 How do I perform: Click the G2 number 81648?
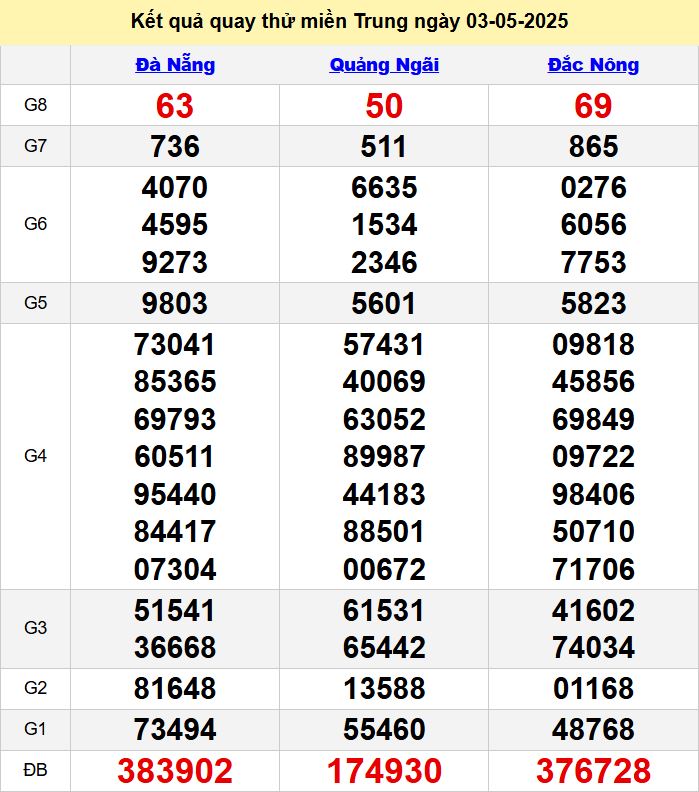(x=175, y=688)
